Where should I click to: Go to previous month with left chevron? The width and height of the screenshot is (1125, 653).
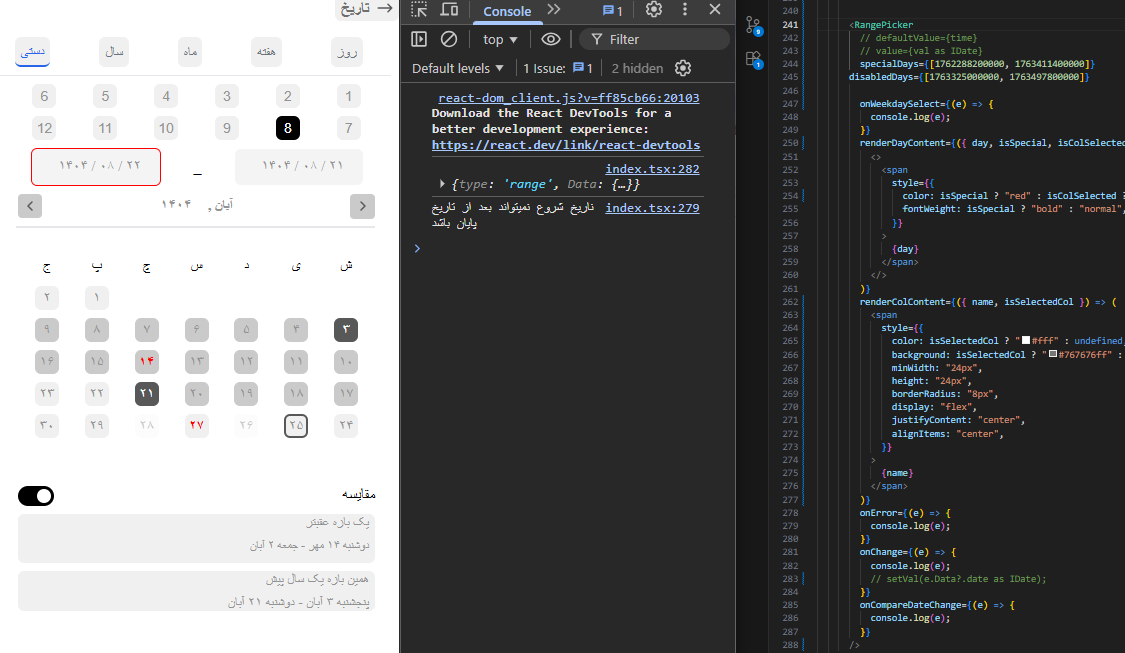(30, 206)
